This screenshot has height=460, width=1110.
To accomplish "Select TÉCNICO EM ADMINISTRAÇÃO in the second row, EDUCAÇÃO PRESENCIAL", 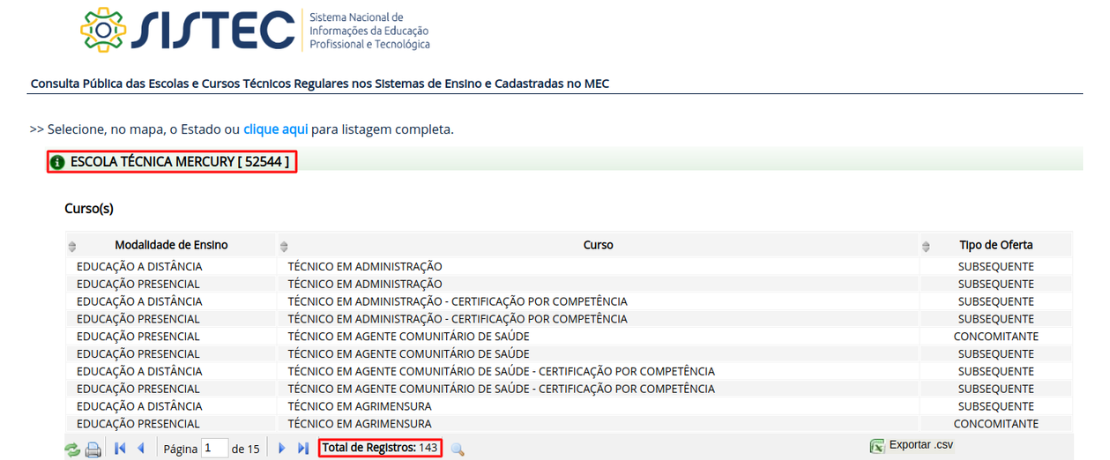I will tap(365, 284).
